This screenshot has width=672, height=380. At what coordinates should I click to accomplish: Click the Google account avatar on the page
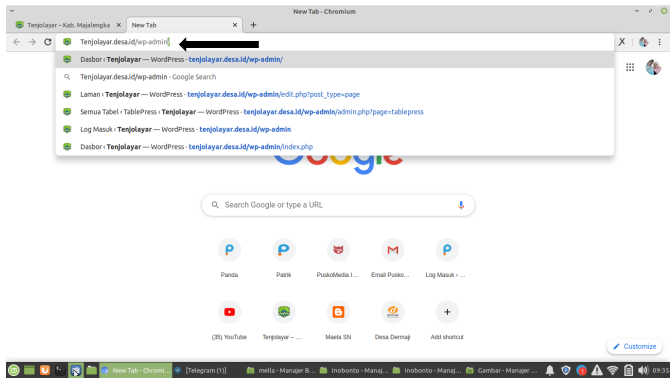653,67
